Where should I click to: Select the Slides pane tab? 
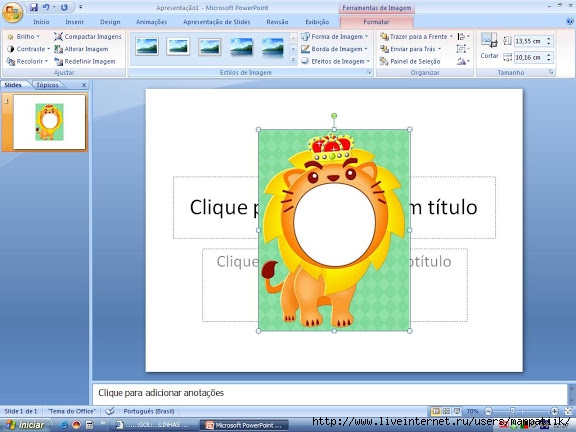(13, 85)
